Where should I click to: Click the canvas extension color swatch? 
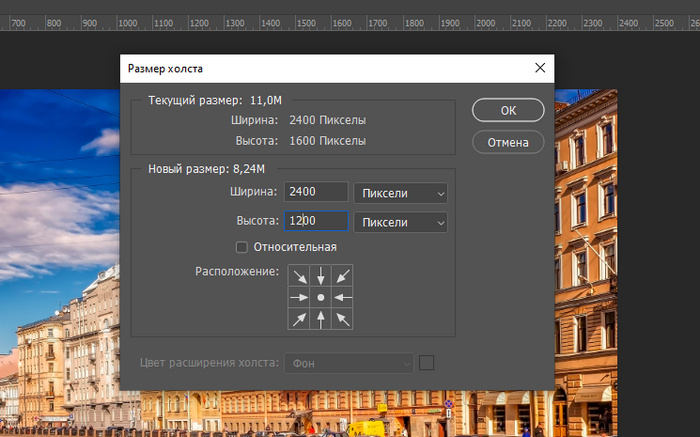coord(427,362)
